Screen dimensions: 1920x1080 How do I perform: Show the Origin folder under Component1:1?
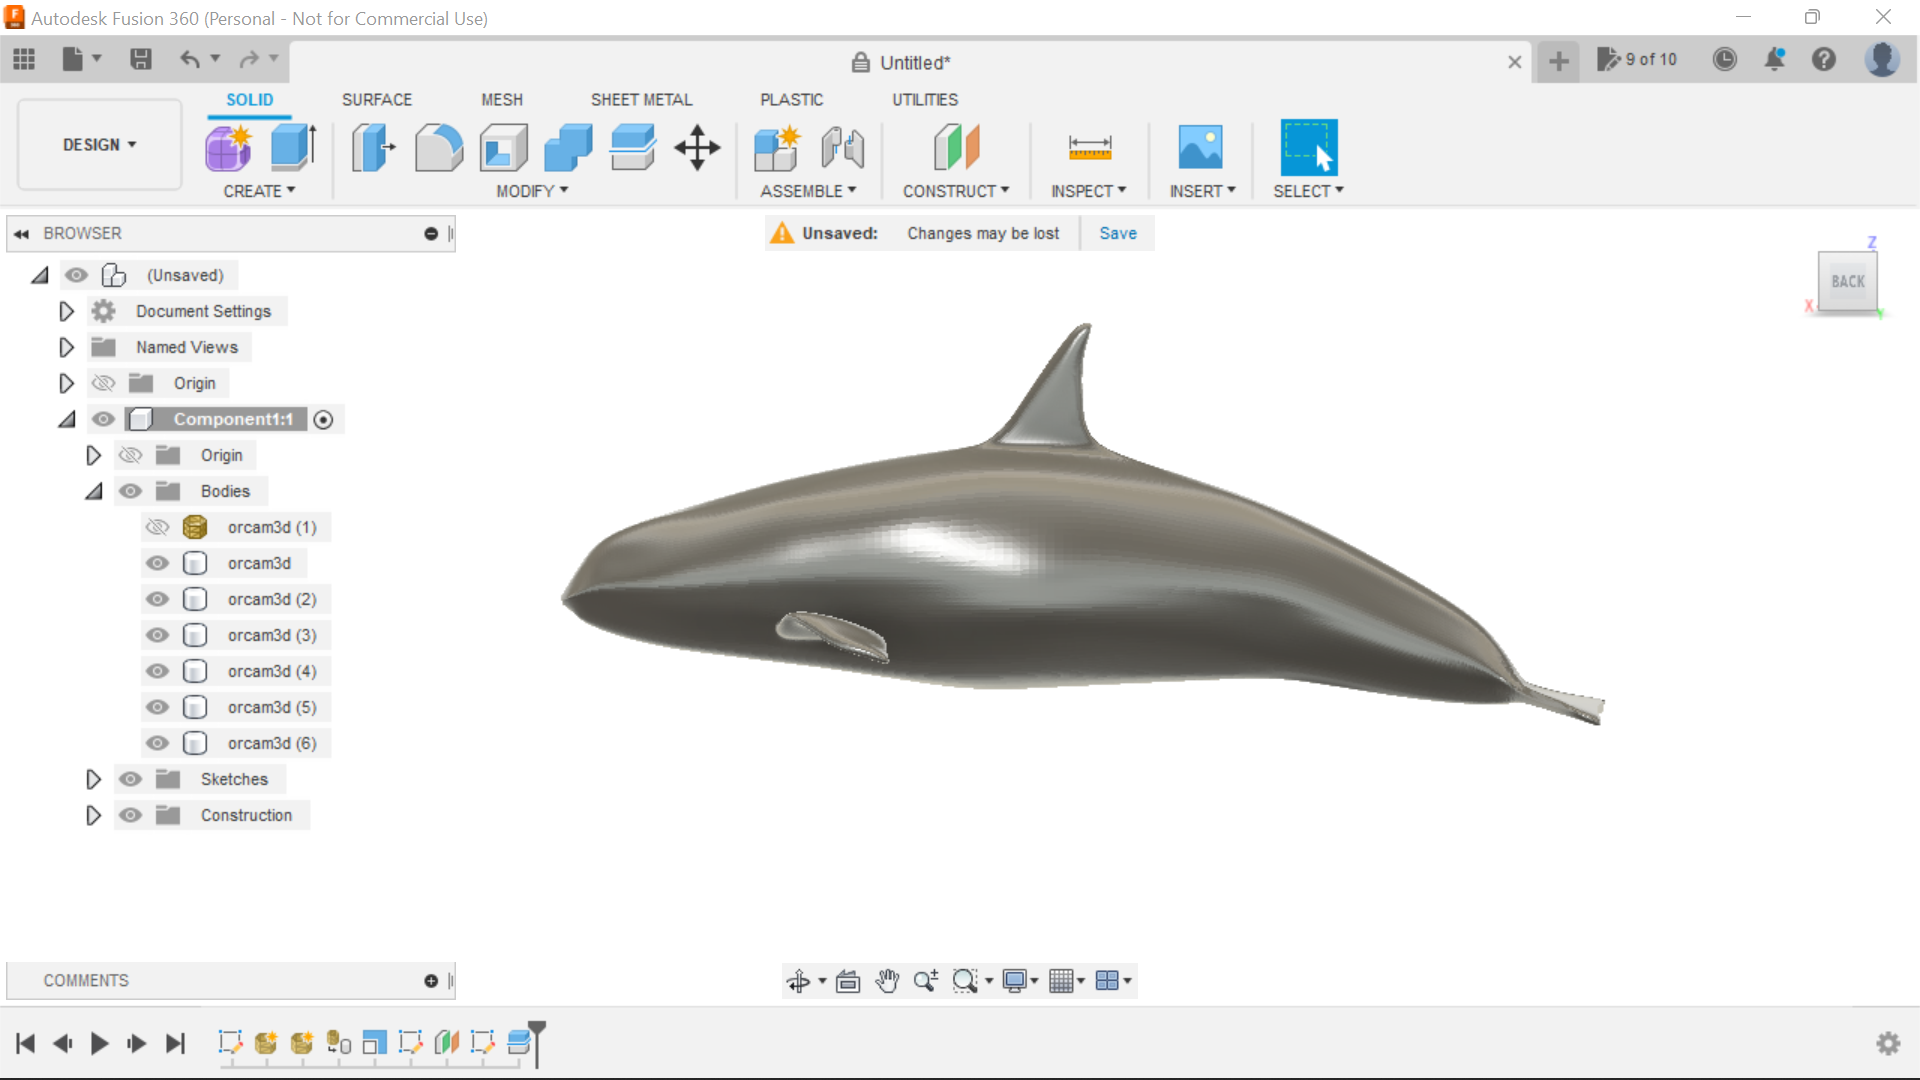[130, 455]
